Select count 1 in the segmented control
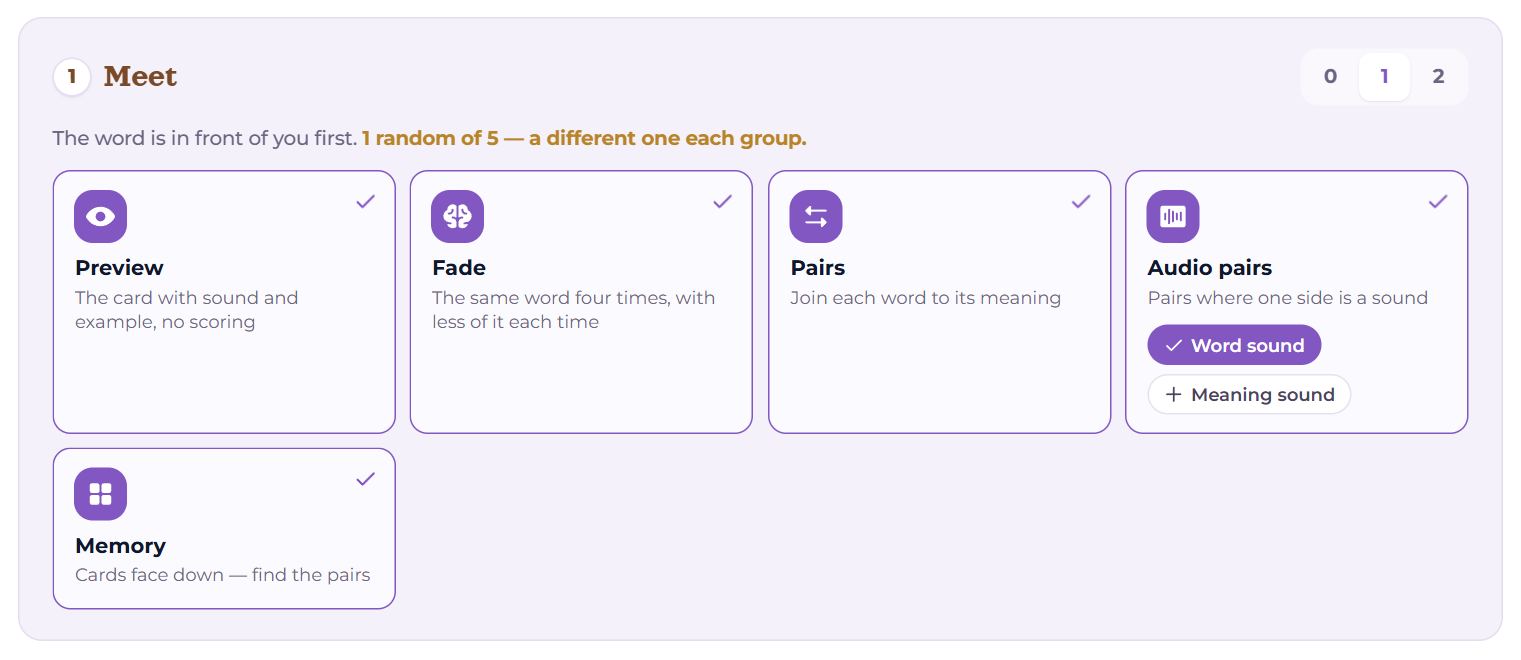This screenshot has height=660, width=1521. [1384, 77]
